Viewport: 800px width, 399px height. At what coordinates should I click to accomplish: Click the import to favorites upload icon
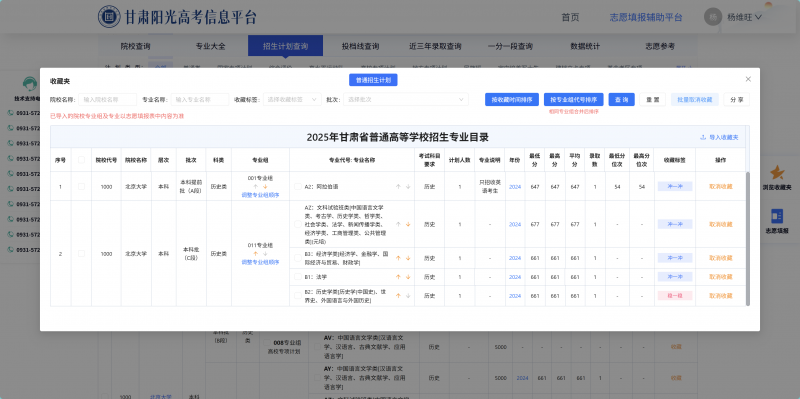(x=703, y=137)
